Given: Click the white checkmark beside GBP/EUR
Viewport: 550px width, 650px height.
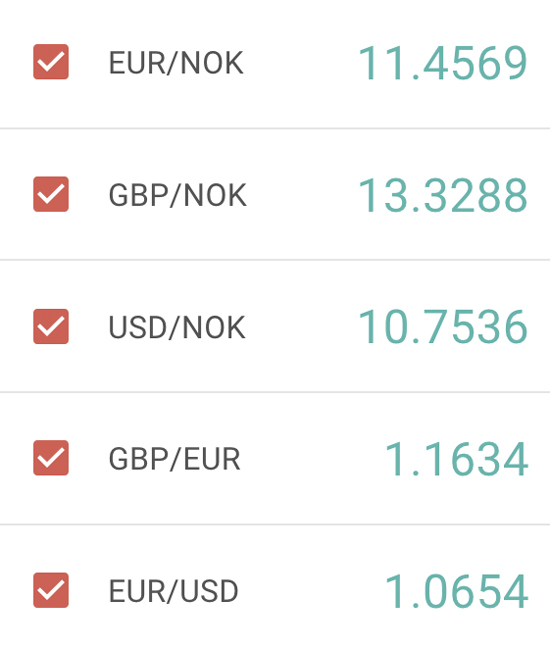Looking at the screenshot, I should coord(51,458).
